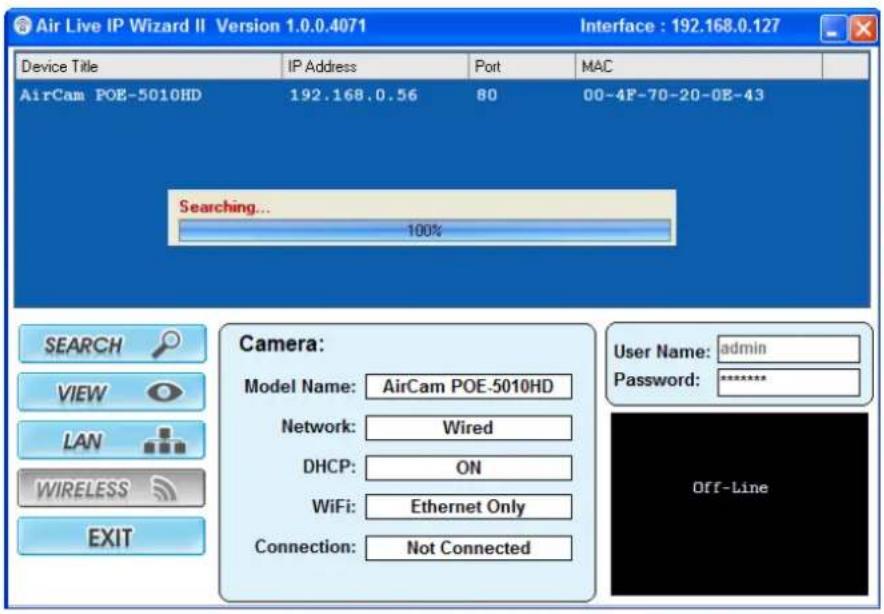The image size is (884, 614).
Task: Click the Interface : 192.168.0.127 title text
Action: tap(680, 26)
